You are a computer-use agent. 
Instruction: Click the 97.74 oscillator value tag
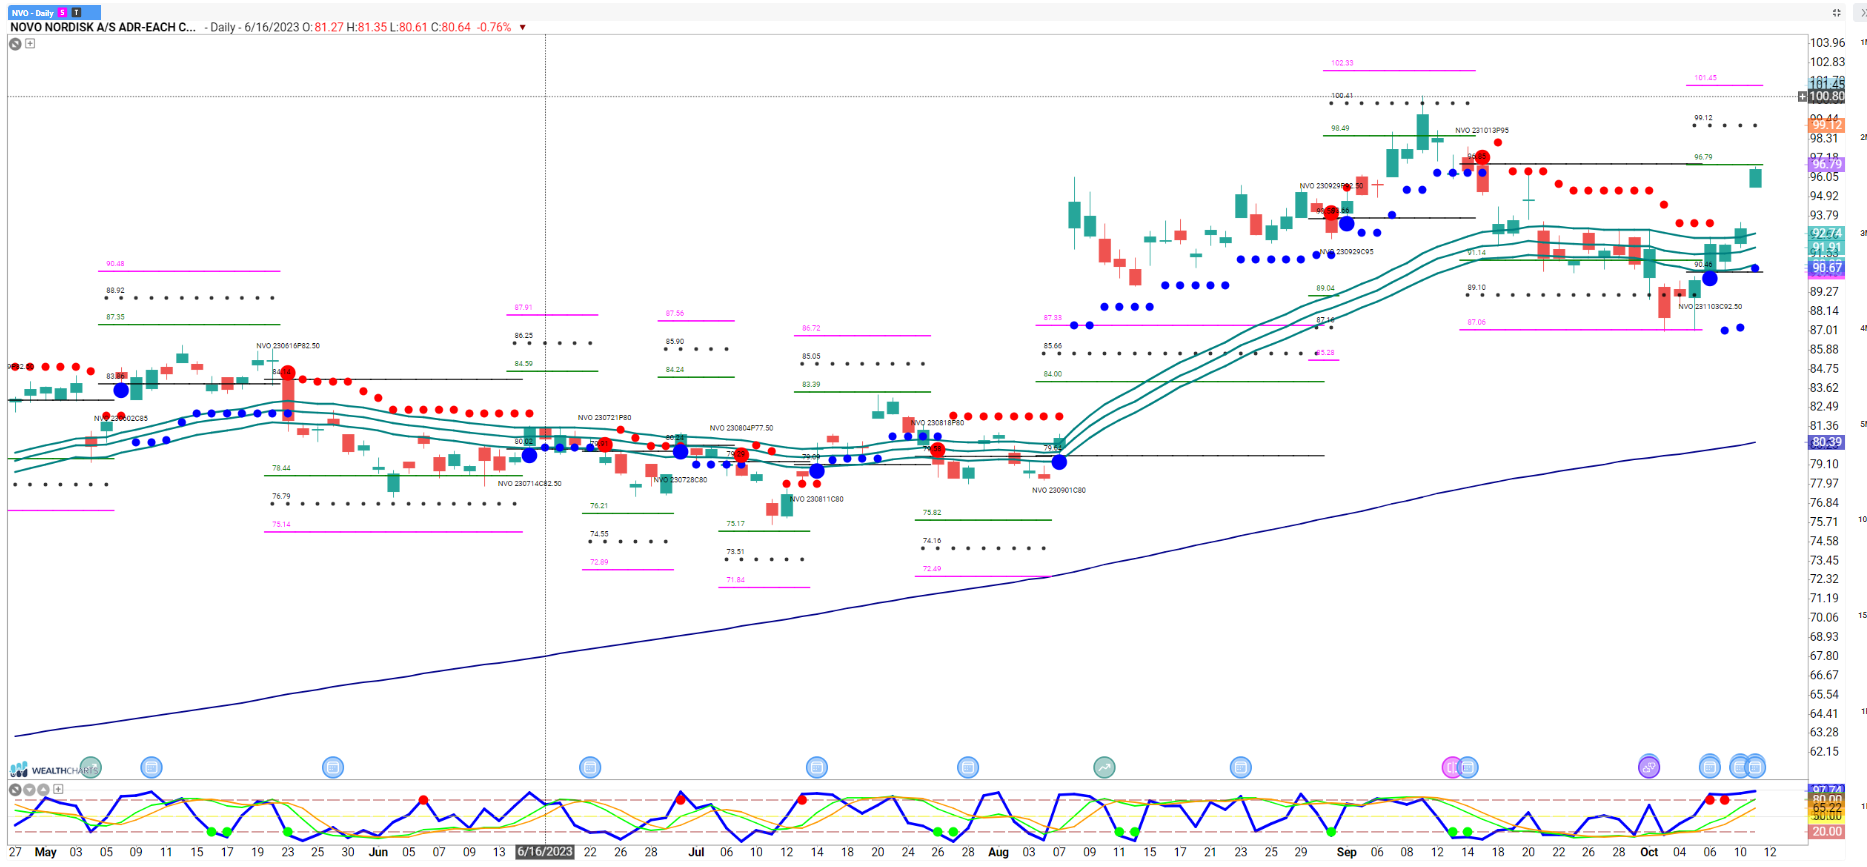click(1826, 790)
